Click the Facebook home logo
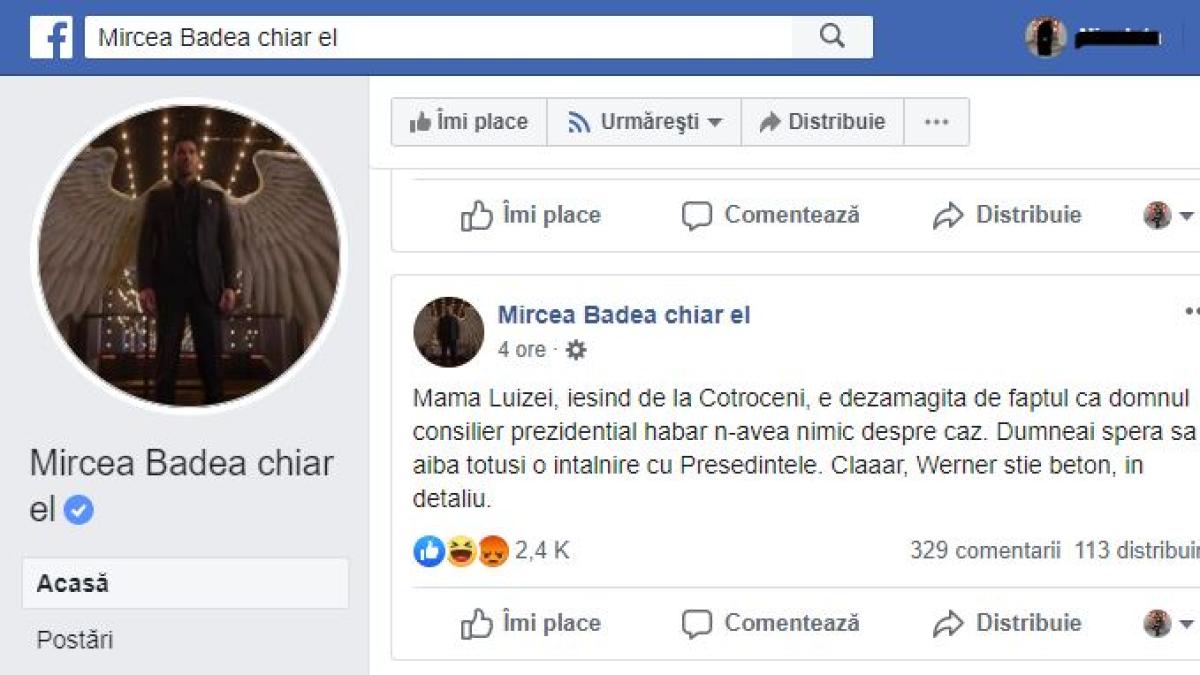The height and width of the screenshot is (675, 1200). pyautogui.click(x=53, y=37)
